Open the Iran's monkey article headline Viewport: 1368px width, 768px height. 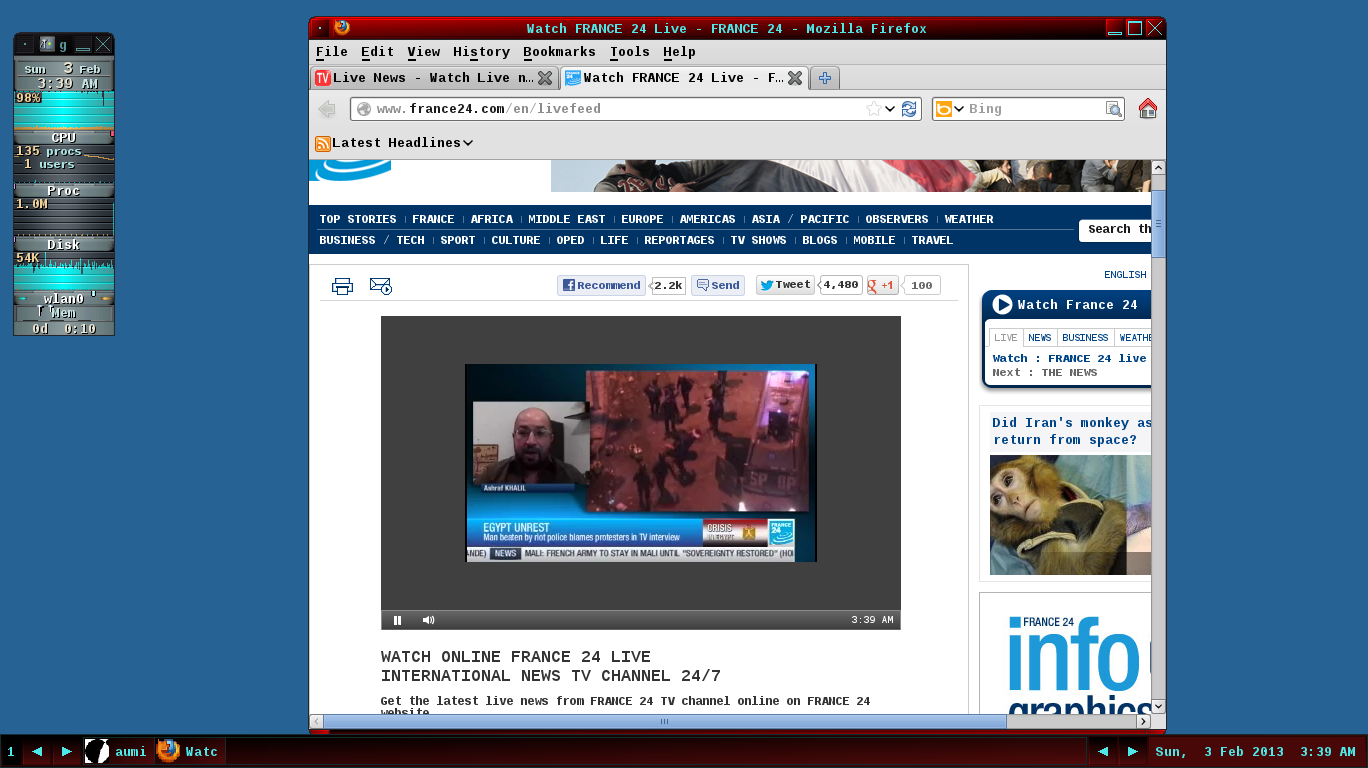(1071, 431)
